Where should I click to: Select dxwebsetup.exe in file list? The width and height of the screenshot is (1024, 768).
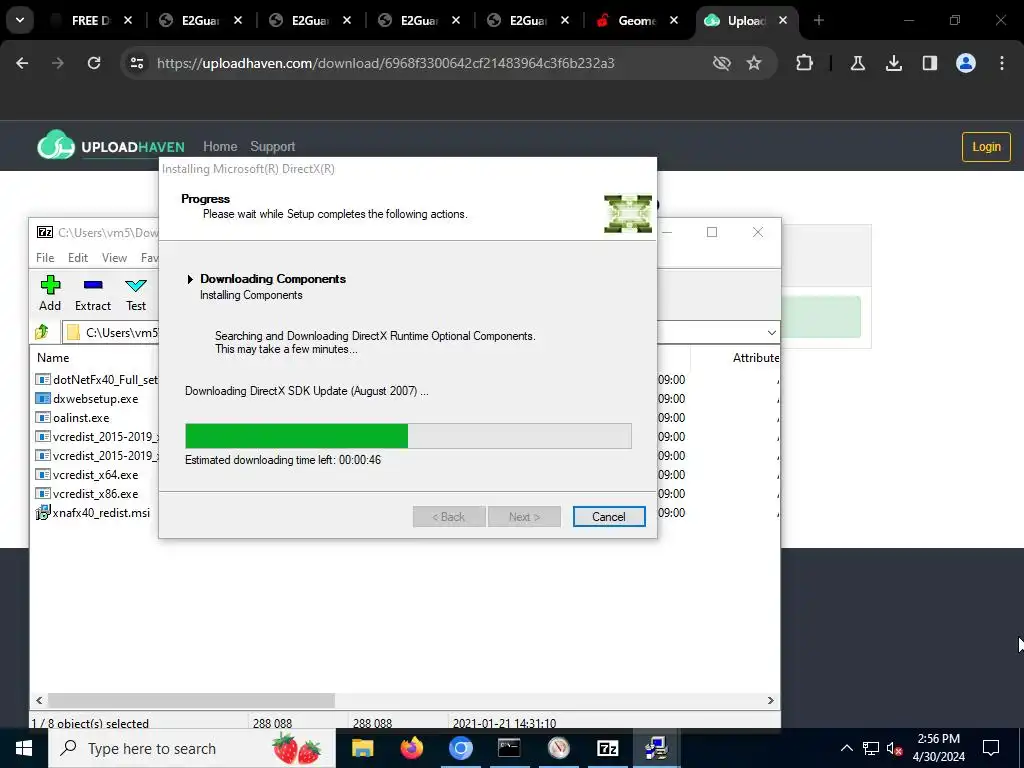(95, 398)
